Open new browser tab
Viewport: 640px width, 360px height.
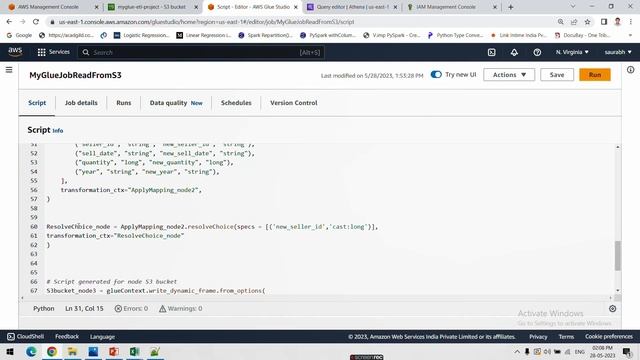click(511, 7)
